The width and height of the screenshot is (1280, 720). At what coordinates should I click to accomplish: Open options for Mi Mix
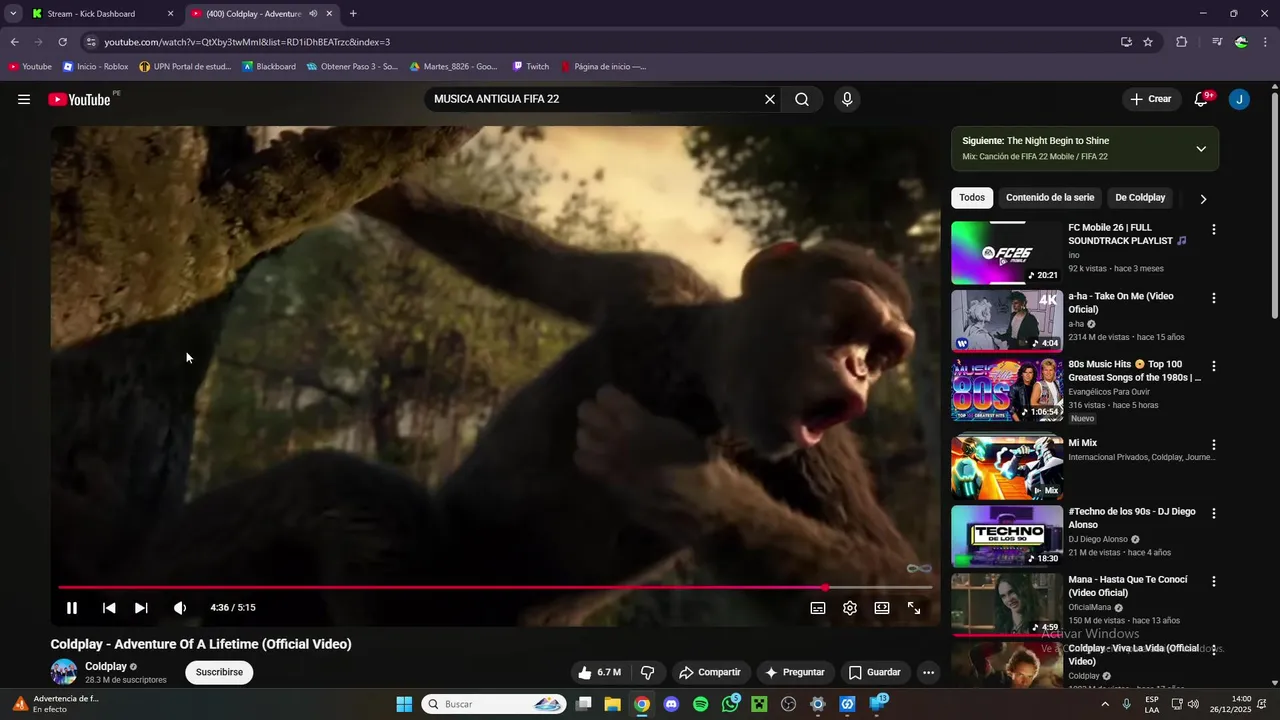(1214, 444)
